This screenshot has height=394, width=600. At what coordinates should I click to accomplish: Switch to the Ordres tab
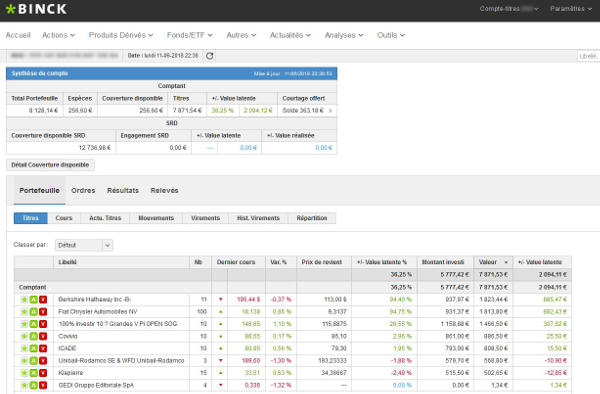pyautogui.click(x=83, y=190)
